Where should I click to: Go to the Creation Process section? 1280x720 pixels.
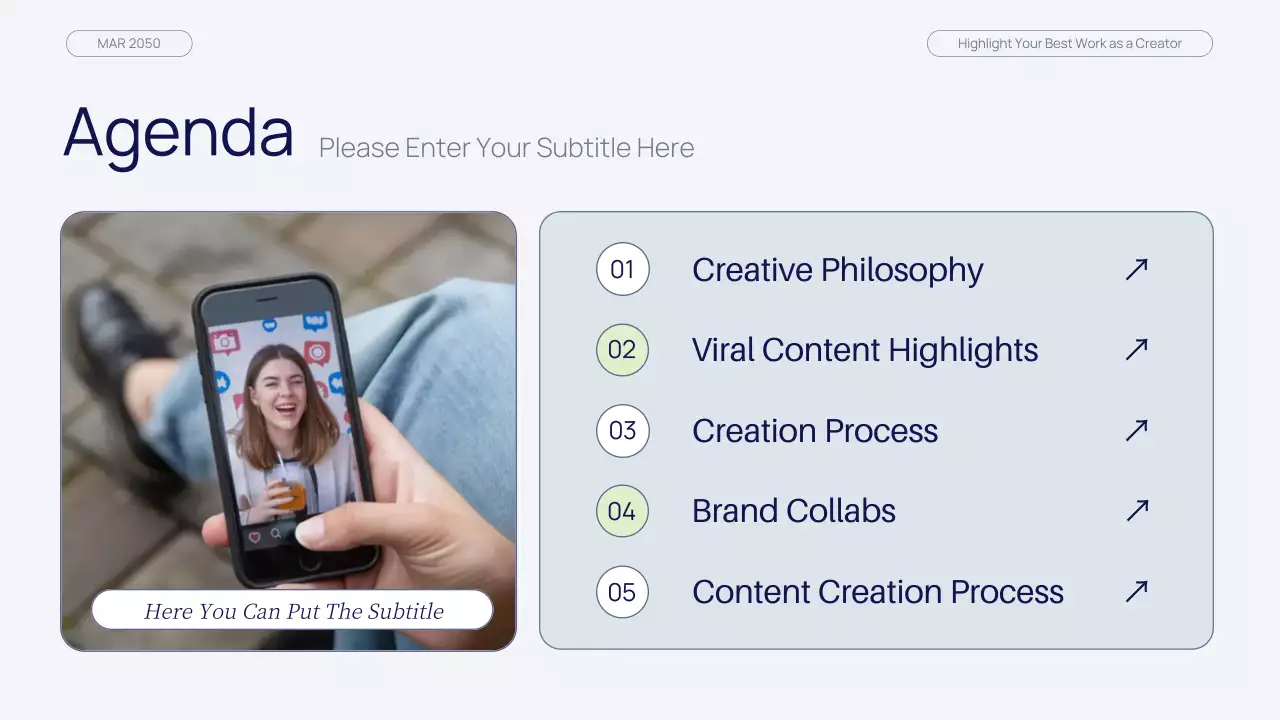(x=815, y=431)
